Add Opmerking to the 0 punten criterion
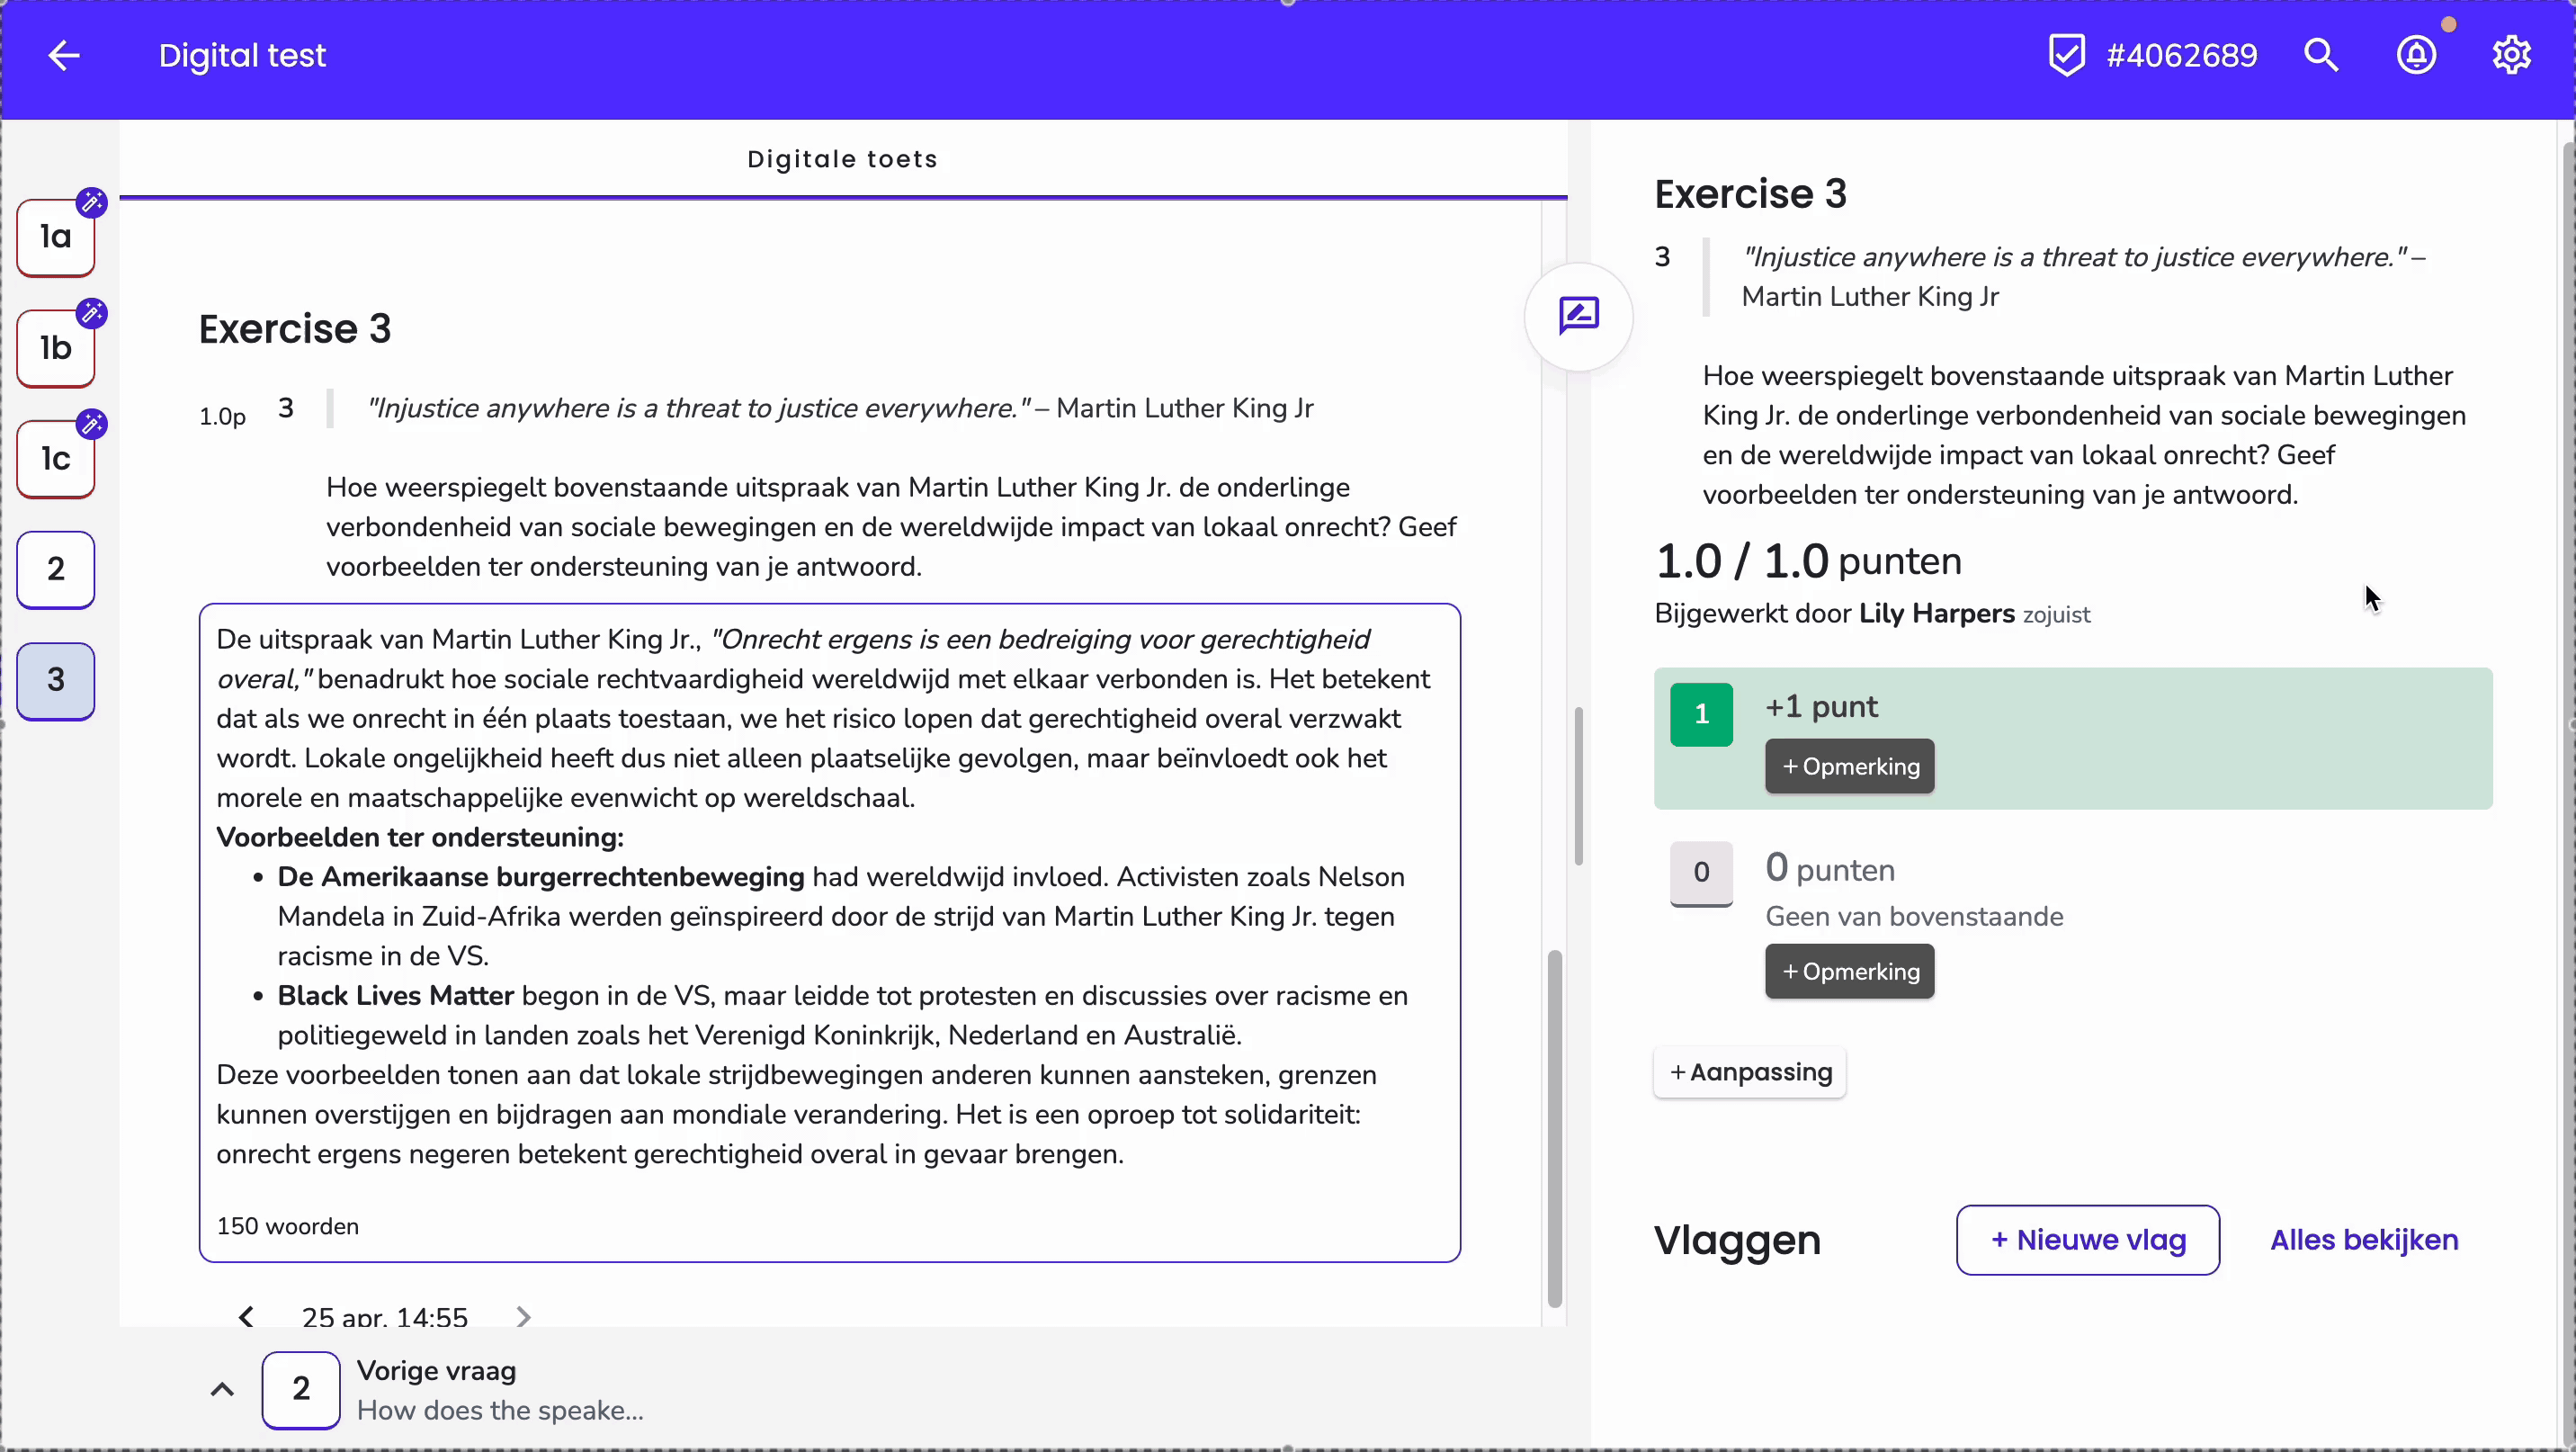Screen dimensions: 2576x1452 coord(1850,971)
